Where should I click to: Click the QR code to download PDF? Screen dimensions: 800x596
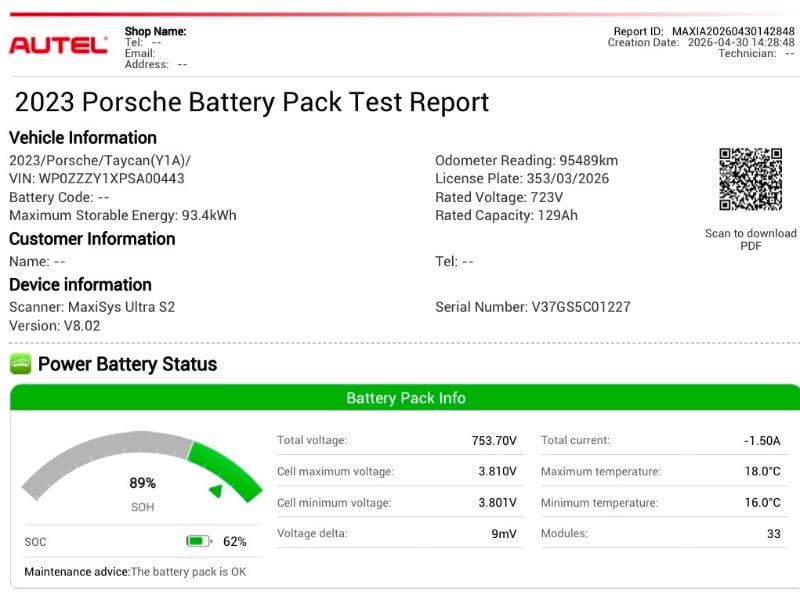pyautogui.click(x=751, y=179)
